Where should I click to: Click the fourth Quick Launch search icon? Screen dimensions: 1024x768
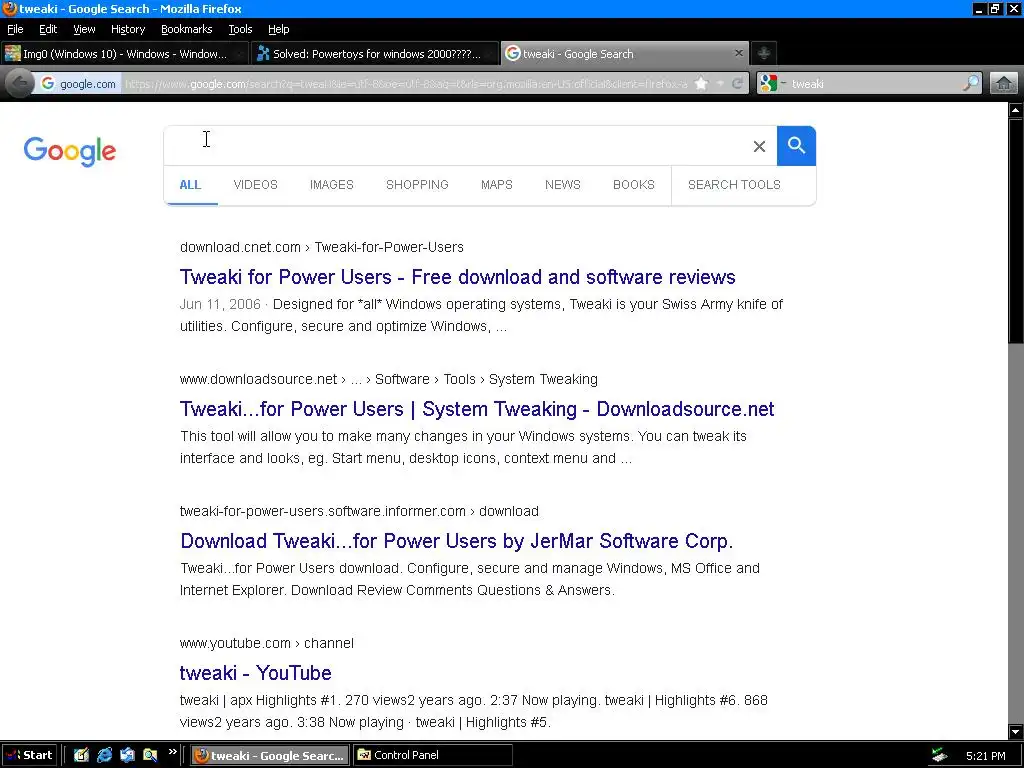coord(150,755)
